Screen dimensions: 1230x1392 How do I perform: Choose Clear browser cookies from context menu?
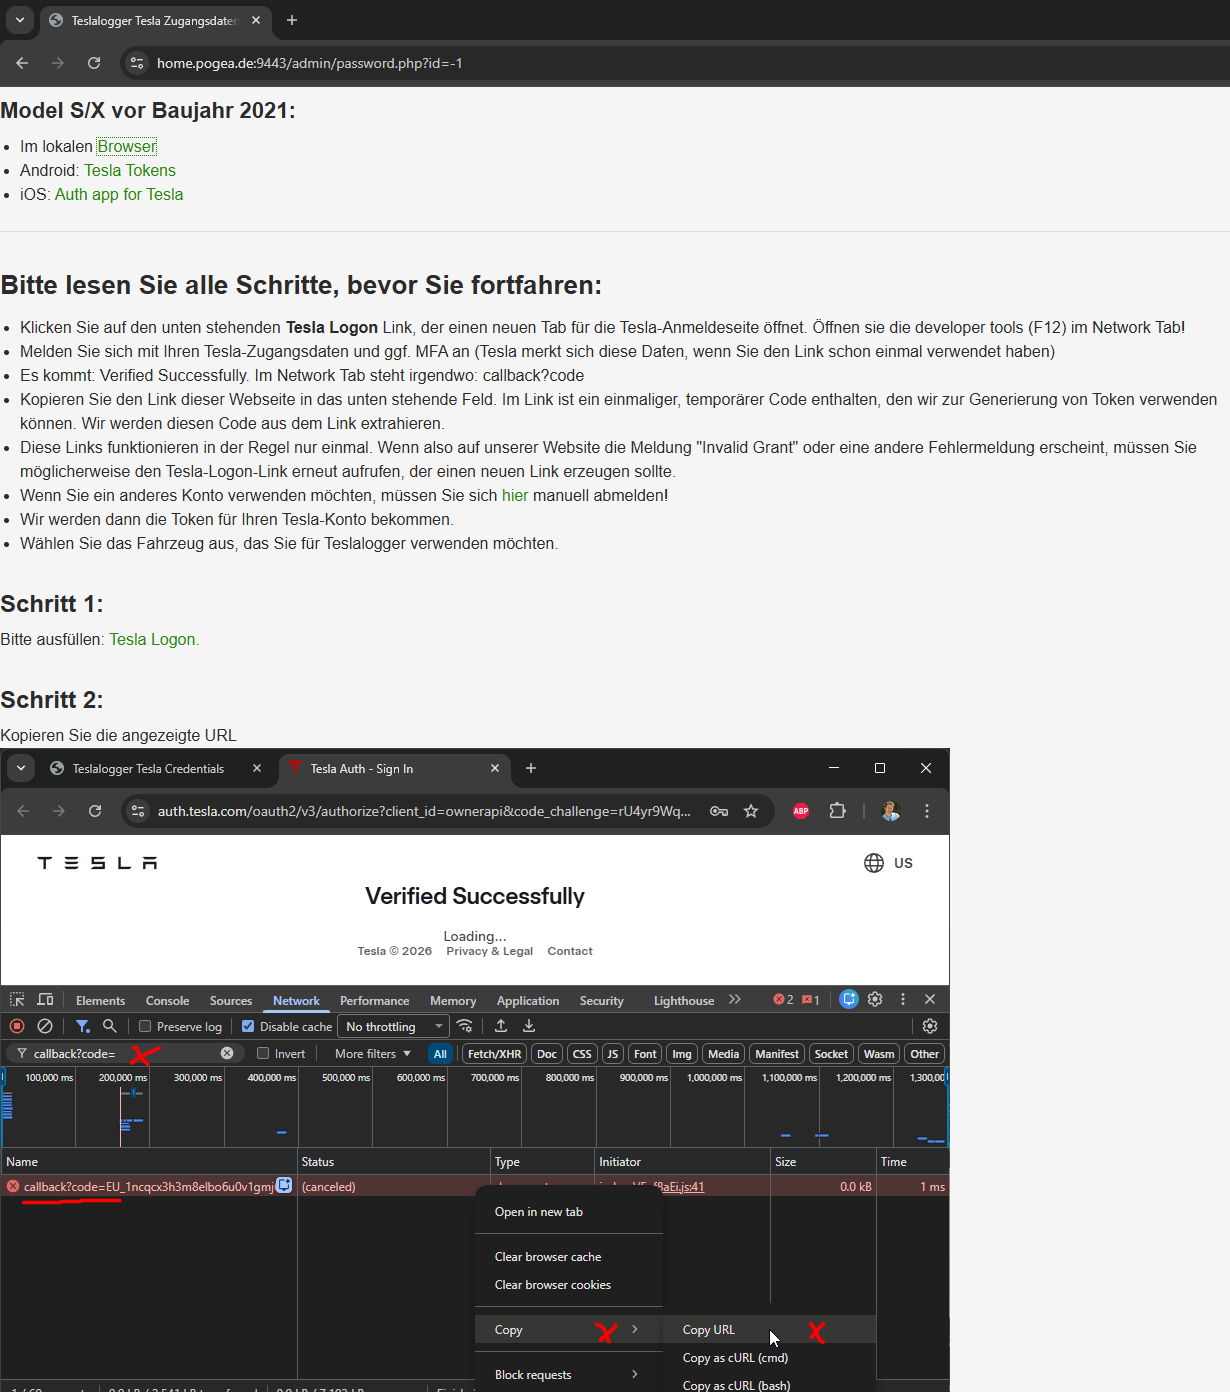click(x=569, y=1285)
